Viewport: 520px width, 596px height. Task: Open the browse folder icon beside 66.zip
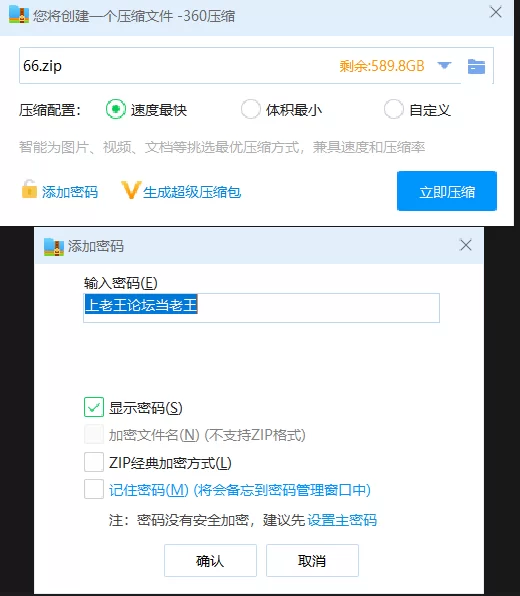(476, 67)
